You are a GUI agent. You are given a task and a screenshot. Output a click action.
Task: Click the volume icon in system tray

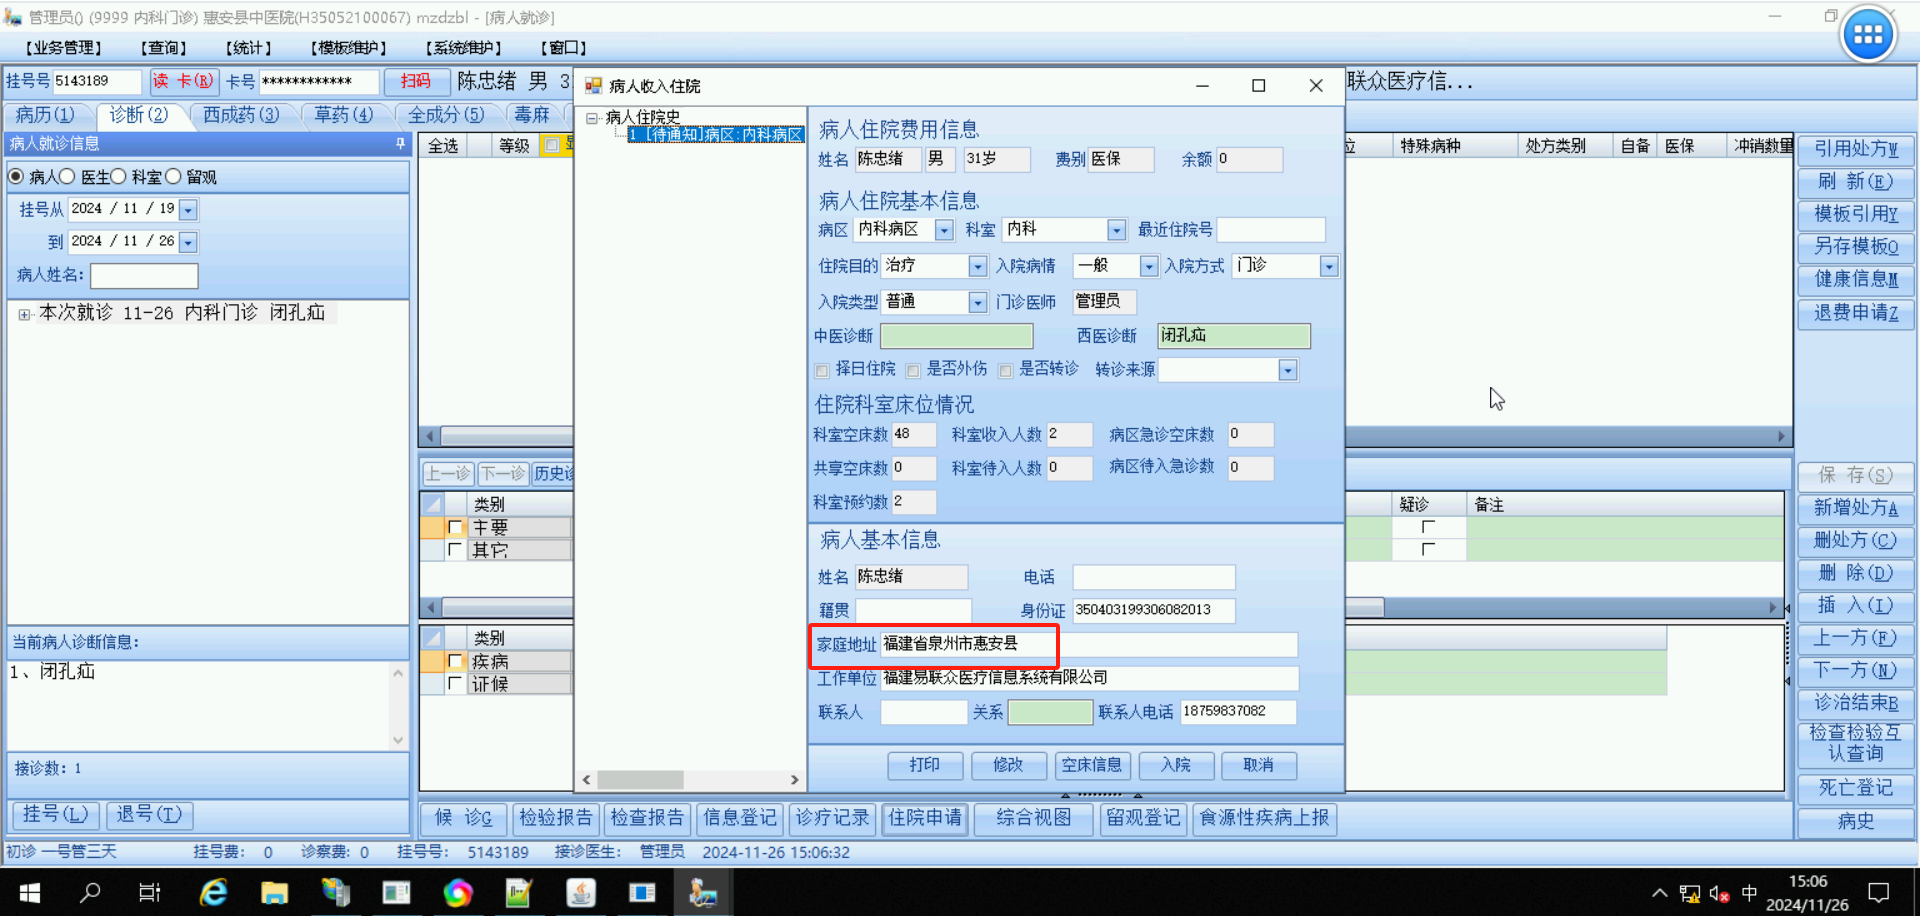pos(1719,893)
